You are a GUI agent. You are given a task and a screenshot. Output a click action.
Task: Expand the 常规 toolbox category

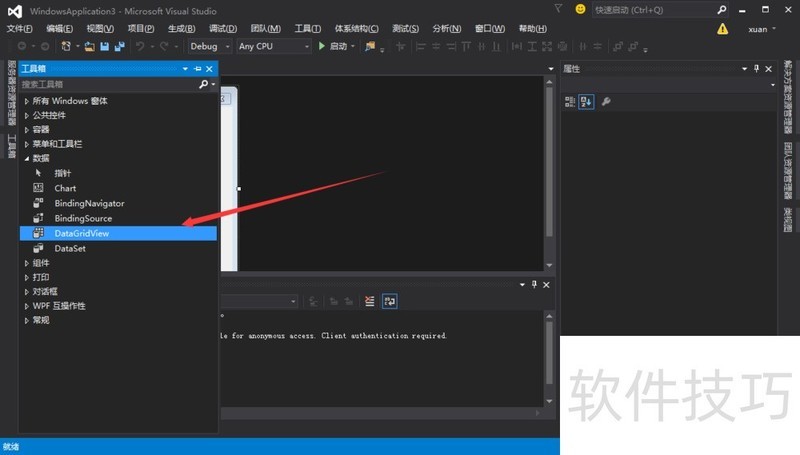coord(27,320)
